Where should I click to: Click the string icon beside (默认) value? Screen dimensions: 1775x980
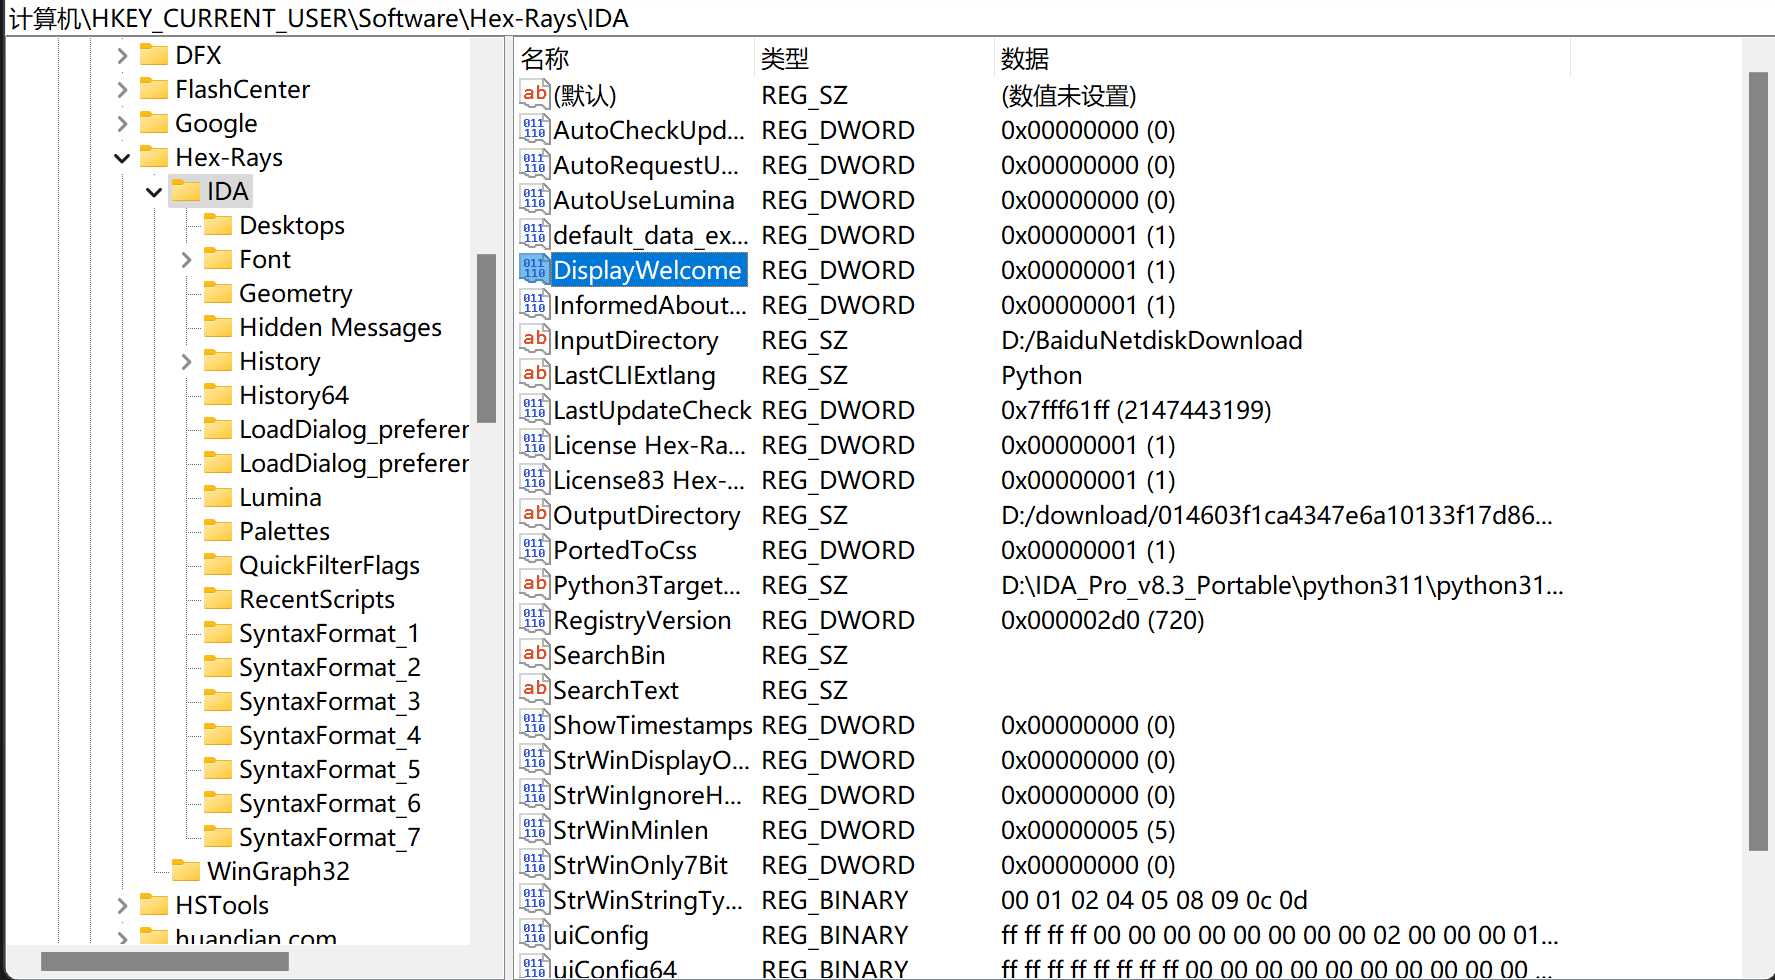[534, 94]
